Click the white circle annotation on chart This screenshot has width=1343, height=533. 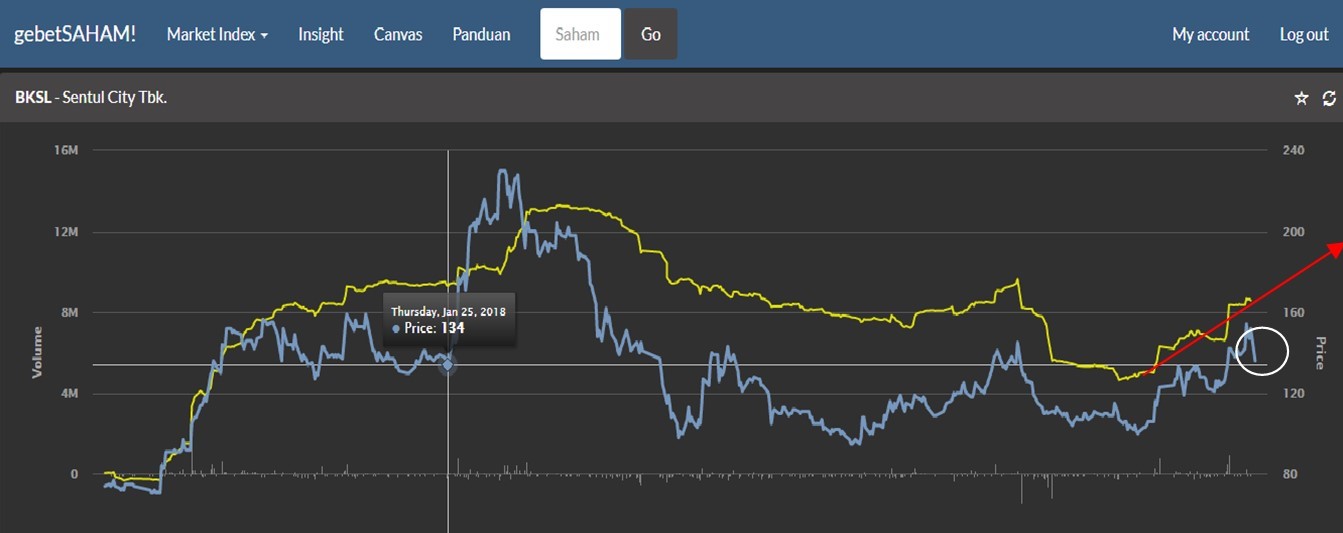coord(1262,352)
